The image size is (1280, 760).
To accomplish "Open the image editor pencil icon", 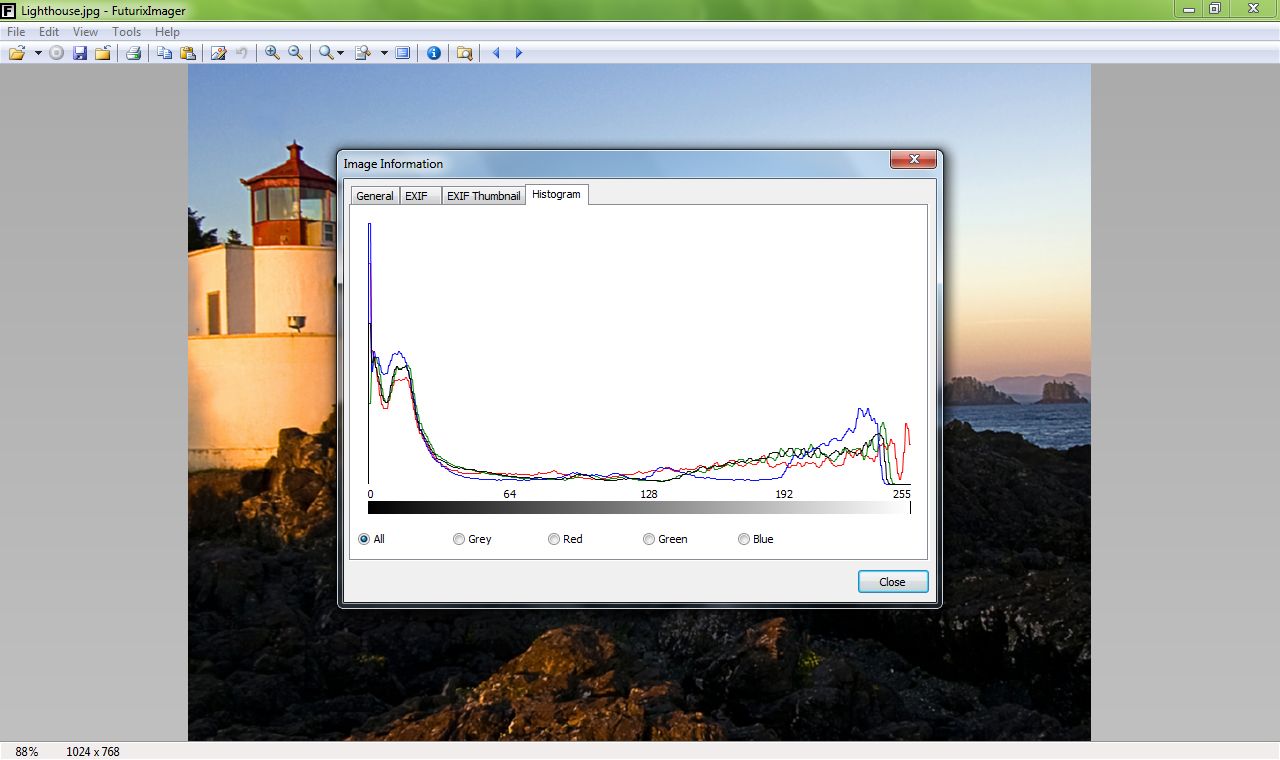I will tap(218, 53).
